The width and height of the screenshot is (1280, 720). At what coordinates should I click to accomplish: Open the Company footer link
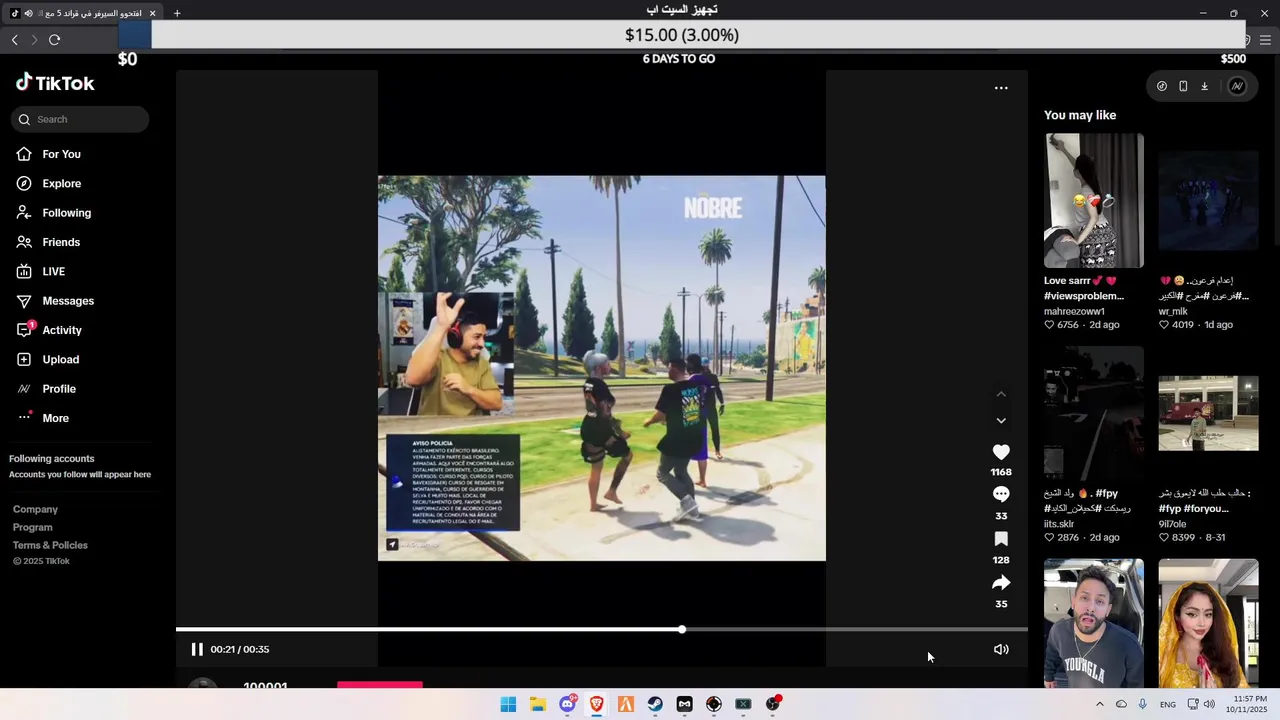35,509
